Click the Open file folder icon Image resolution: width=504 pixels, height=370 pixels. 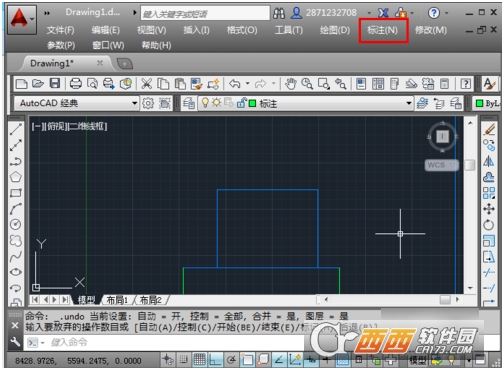tap(38, 84)
